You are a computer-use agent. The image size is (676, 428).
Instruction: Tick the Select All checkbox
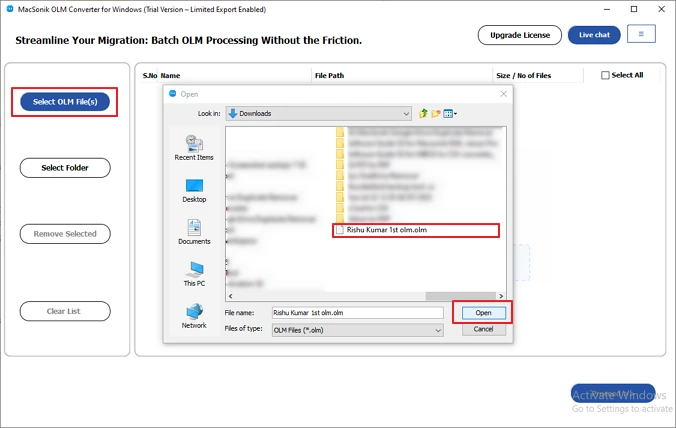(x=605, y=75)
